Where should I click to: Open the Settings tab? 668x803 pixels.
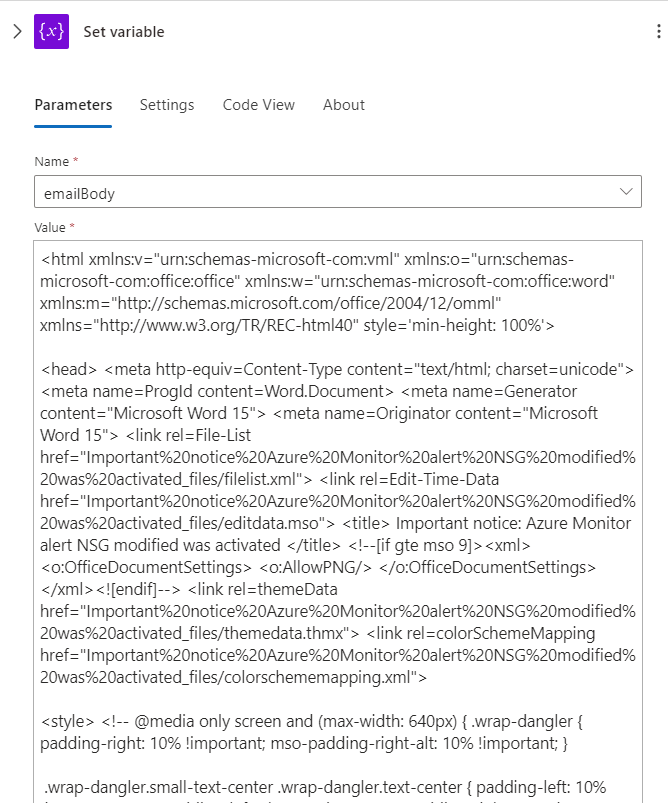point(167,105)
